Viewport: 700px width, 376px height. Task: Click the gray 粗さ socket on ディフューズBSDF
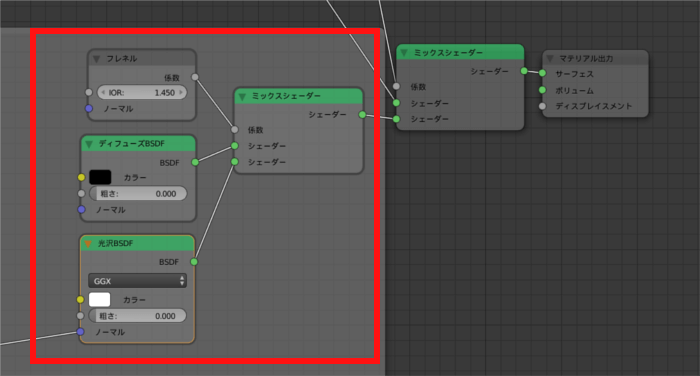coord(81,193)
